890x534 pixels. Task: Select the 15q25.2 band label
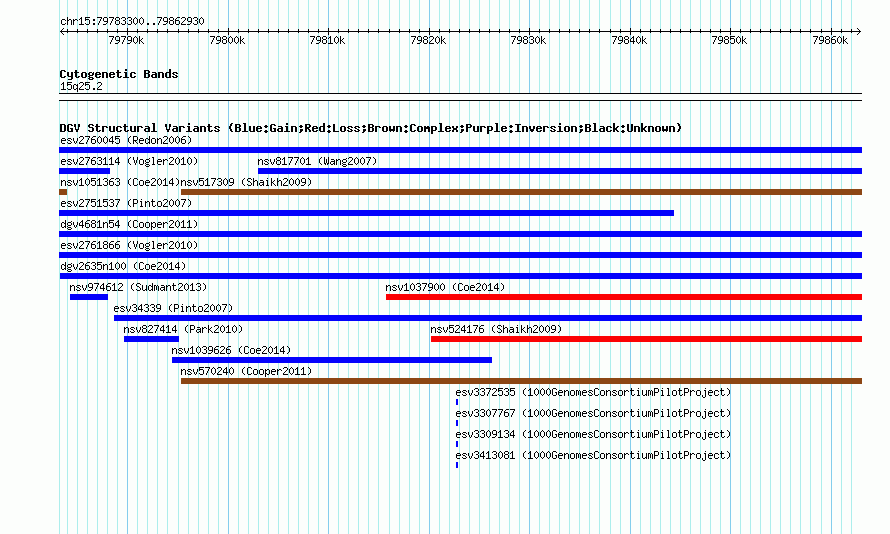pyautogui.click(x=81, y=86)
